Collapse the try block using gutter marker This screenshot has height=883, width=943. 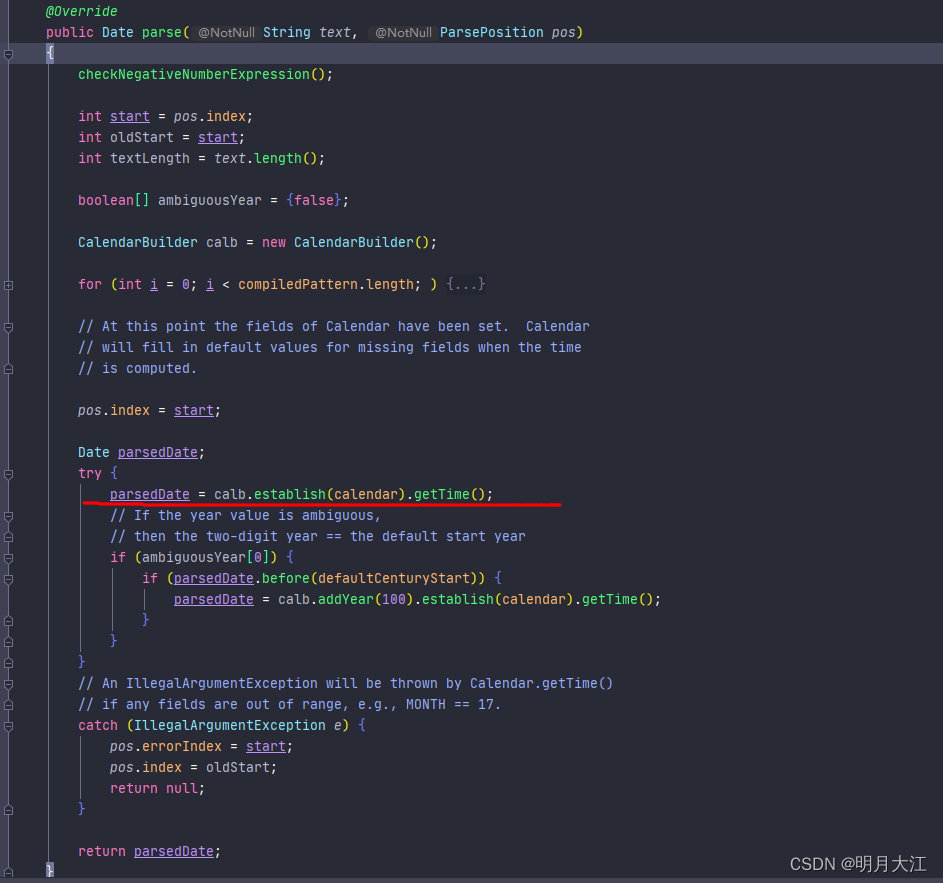pyautogui.click(x=8, y=473)
